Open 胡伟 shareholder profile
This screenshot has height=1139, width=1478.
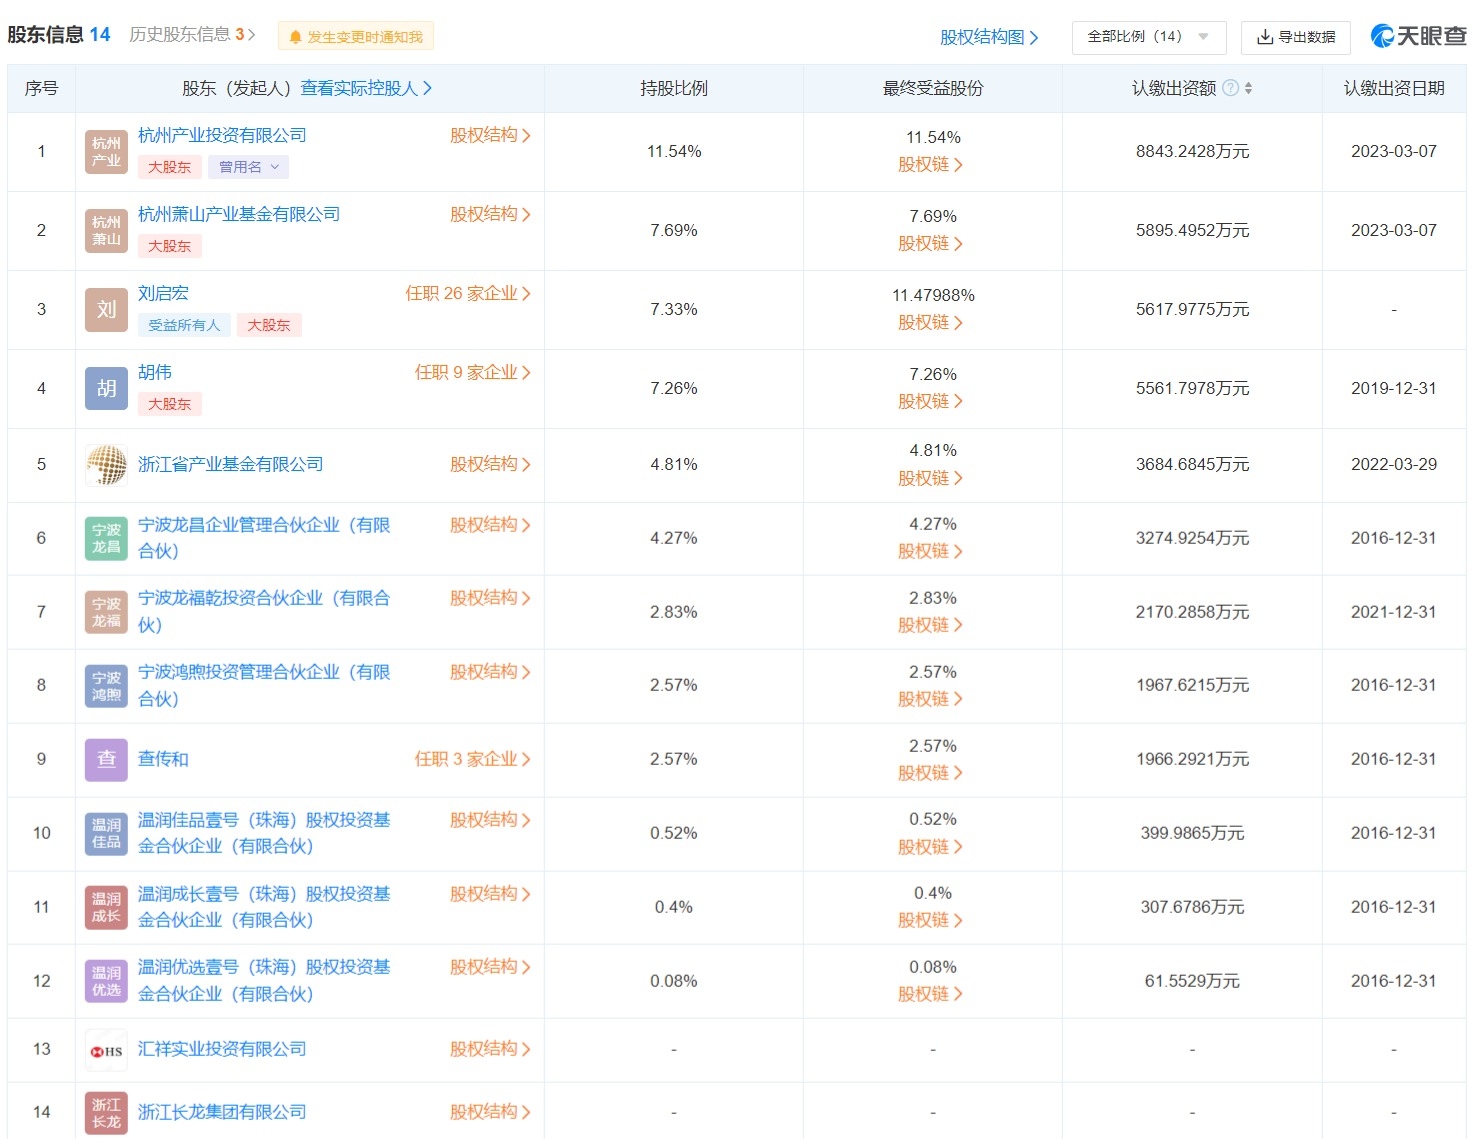155,372
